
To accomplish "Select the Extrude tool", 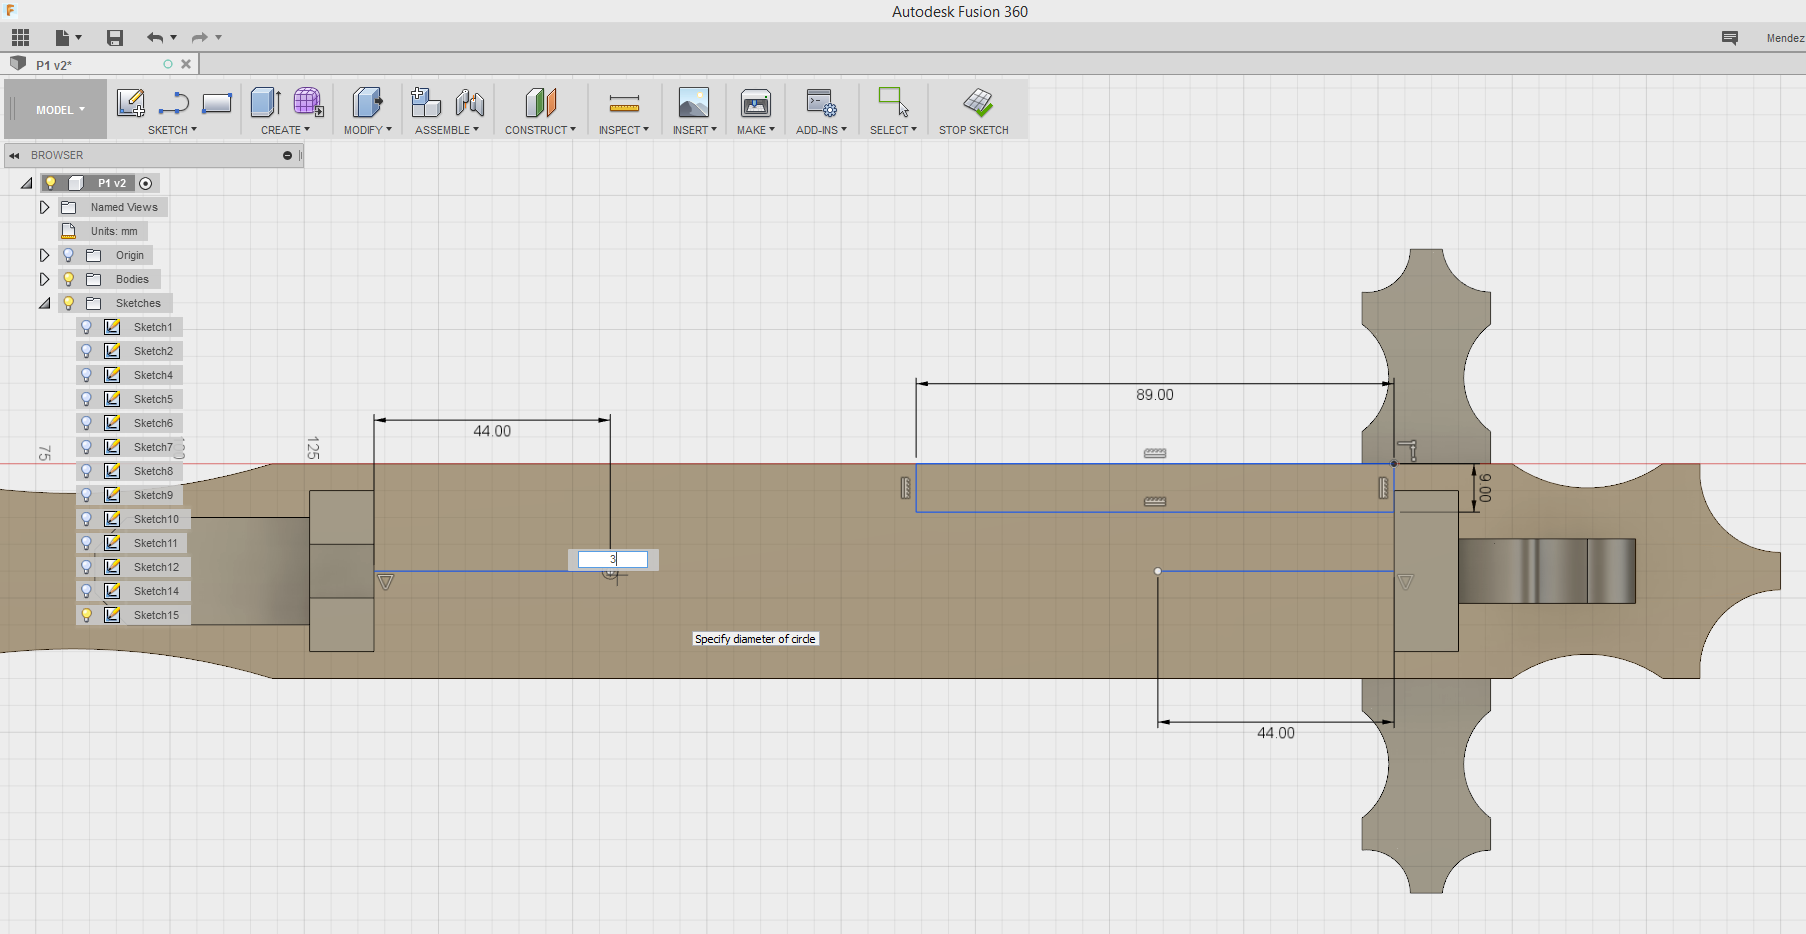I will [x=265, y=102].
